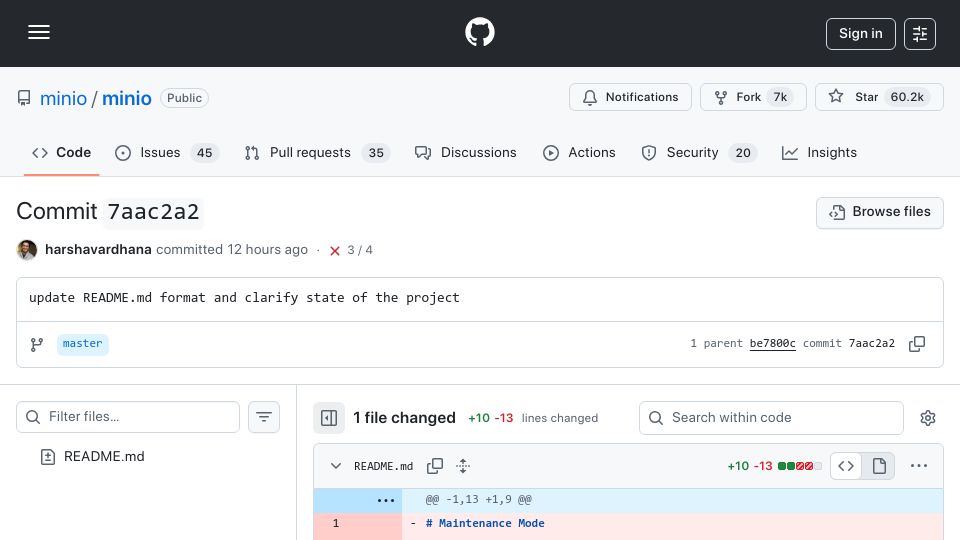Viewport: 960px width, 540px height.
Task: Open the file filter options button
Action: tap(264, 417)
